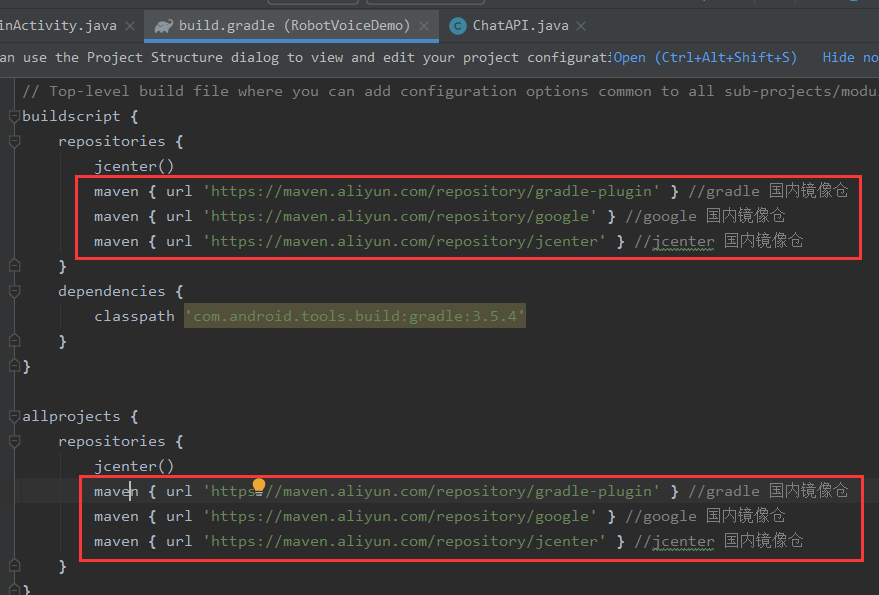Image resolution: width=879 pixels, height=595 pixels.
Task: Collapse the allprojects block fold marker
Action: coord(15,416)
